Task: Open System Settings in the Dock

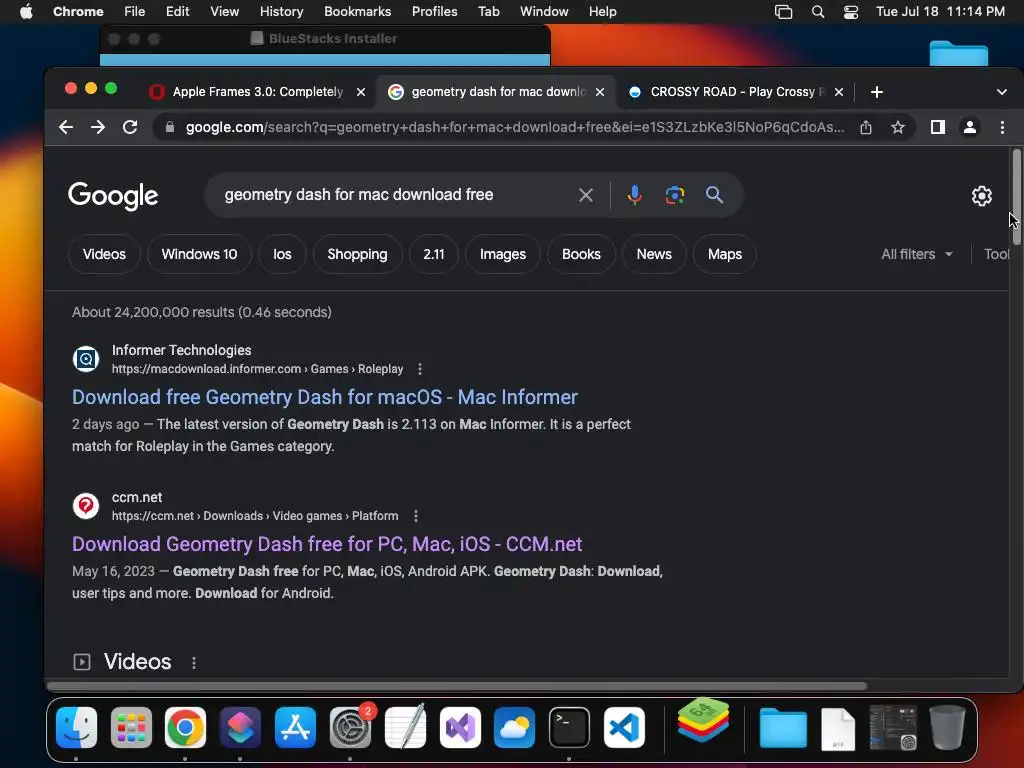Action: point(350,728)
